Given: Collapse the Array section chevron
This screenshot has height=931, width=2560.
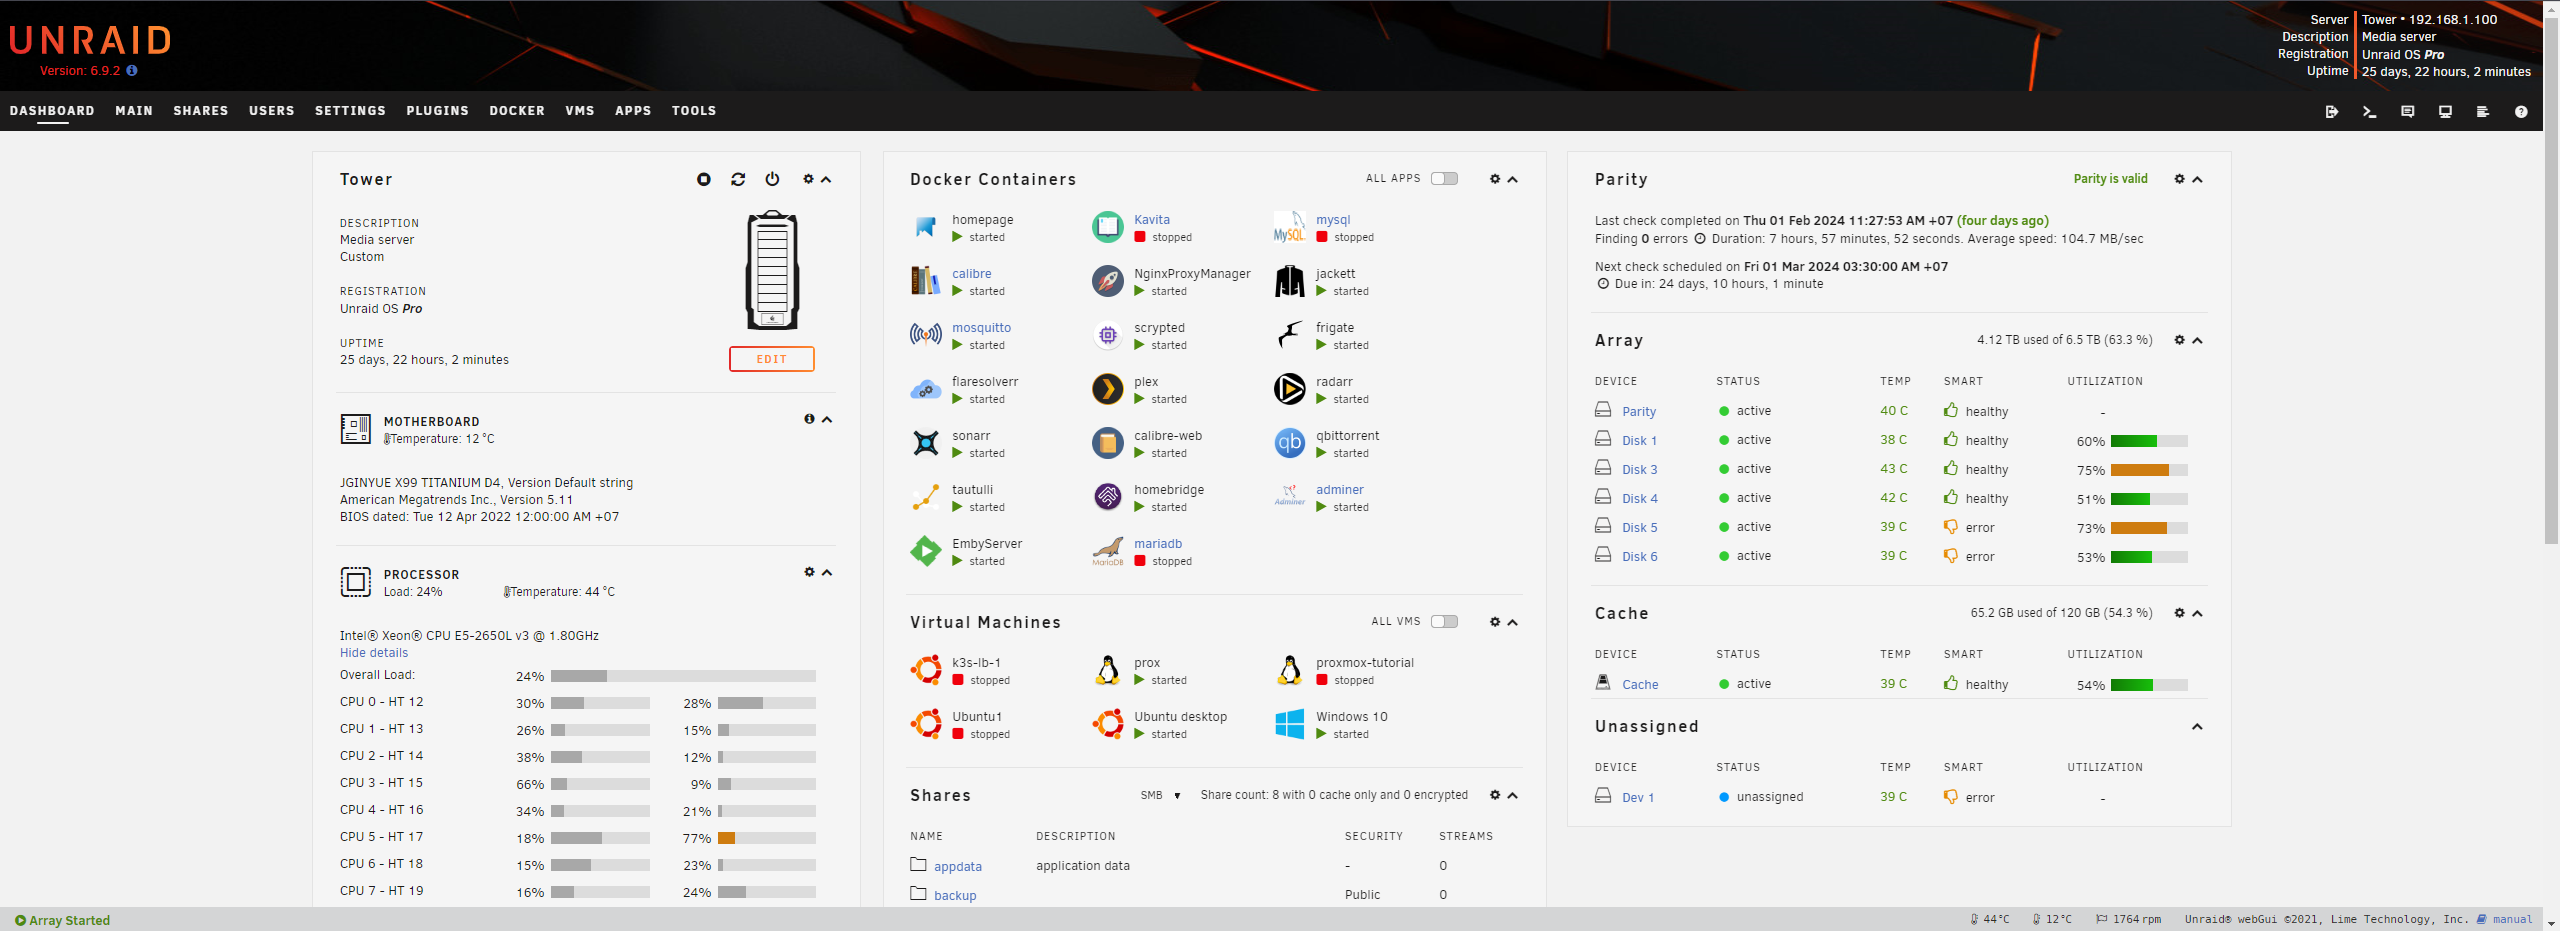Looking at the screenshot, I should 2198,341.
